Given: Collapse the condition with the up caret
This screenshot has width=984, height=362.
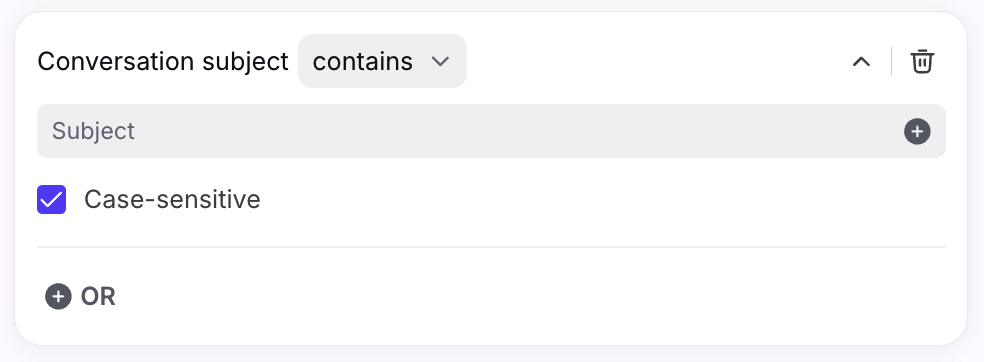Looking at the screenshot, I should pyautogui.click(x=861, y=61).
